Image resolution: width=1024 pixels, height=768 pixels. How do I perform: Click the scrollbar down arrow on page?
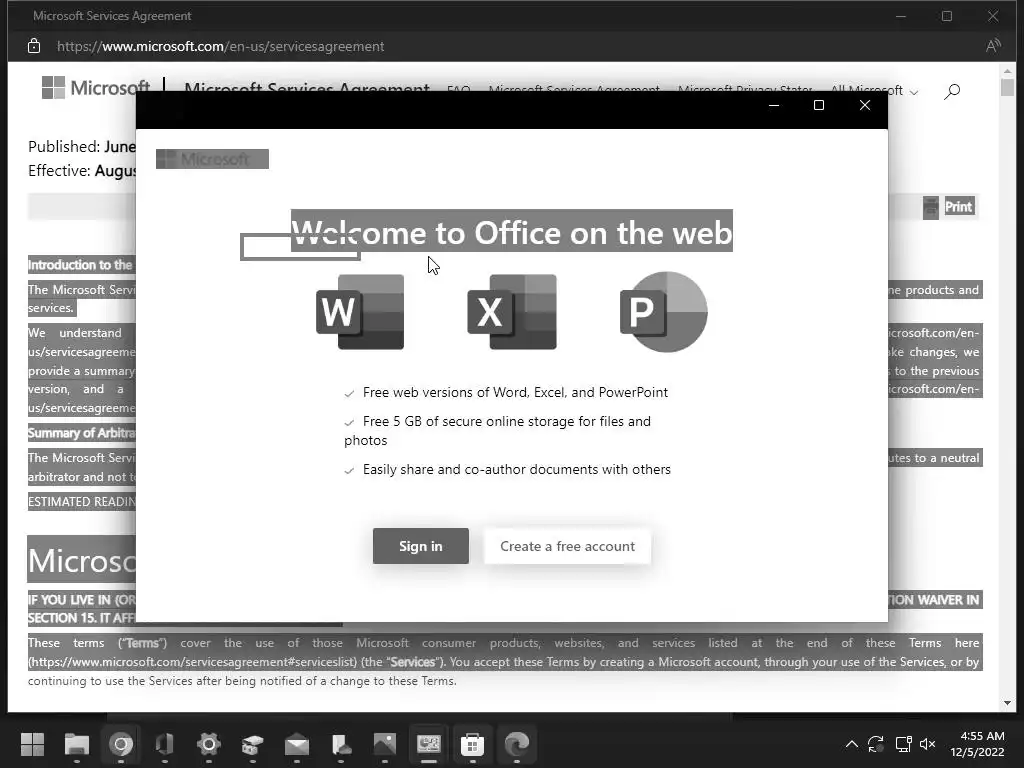click(x=1007, y=703)
